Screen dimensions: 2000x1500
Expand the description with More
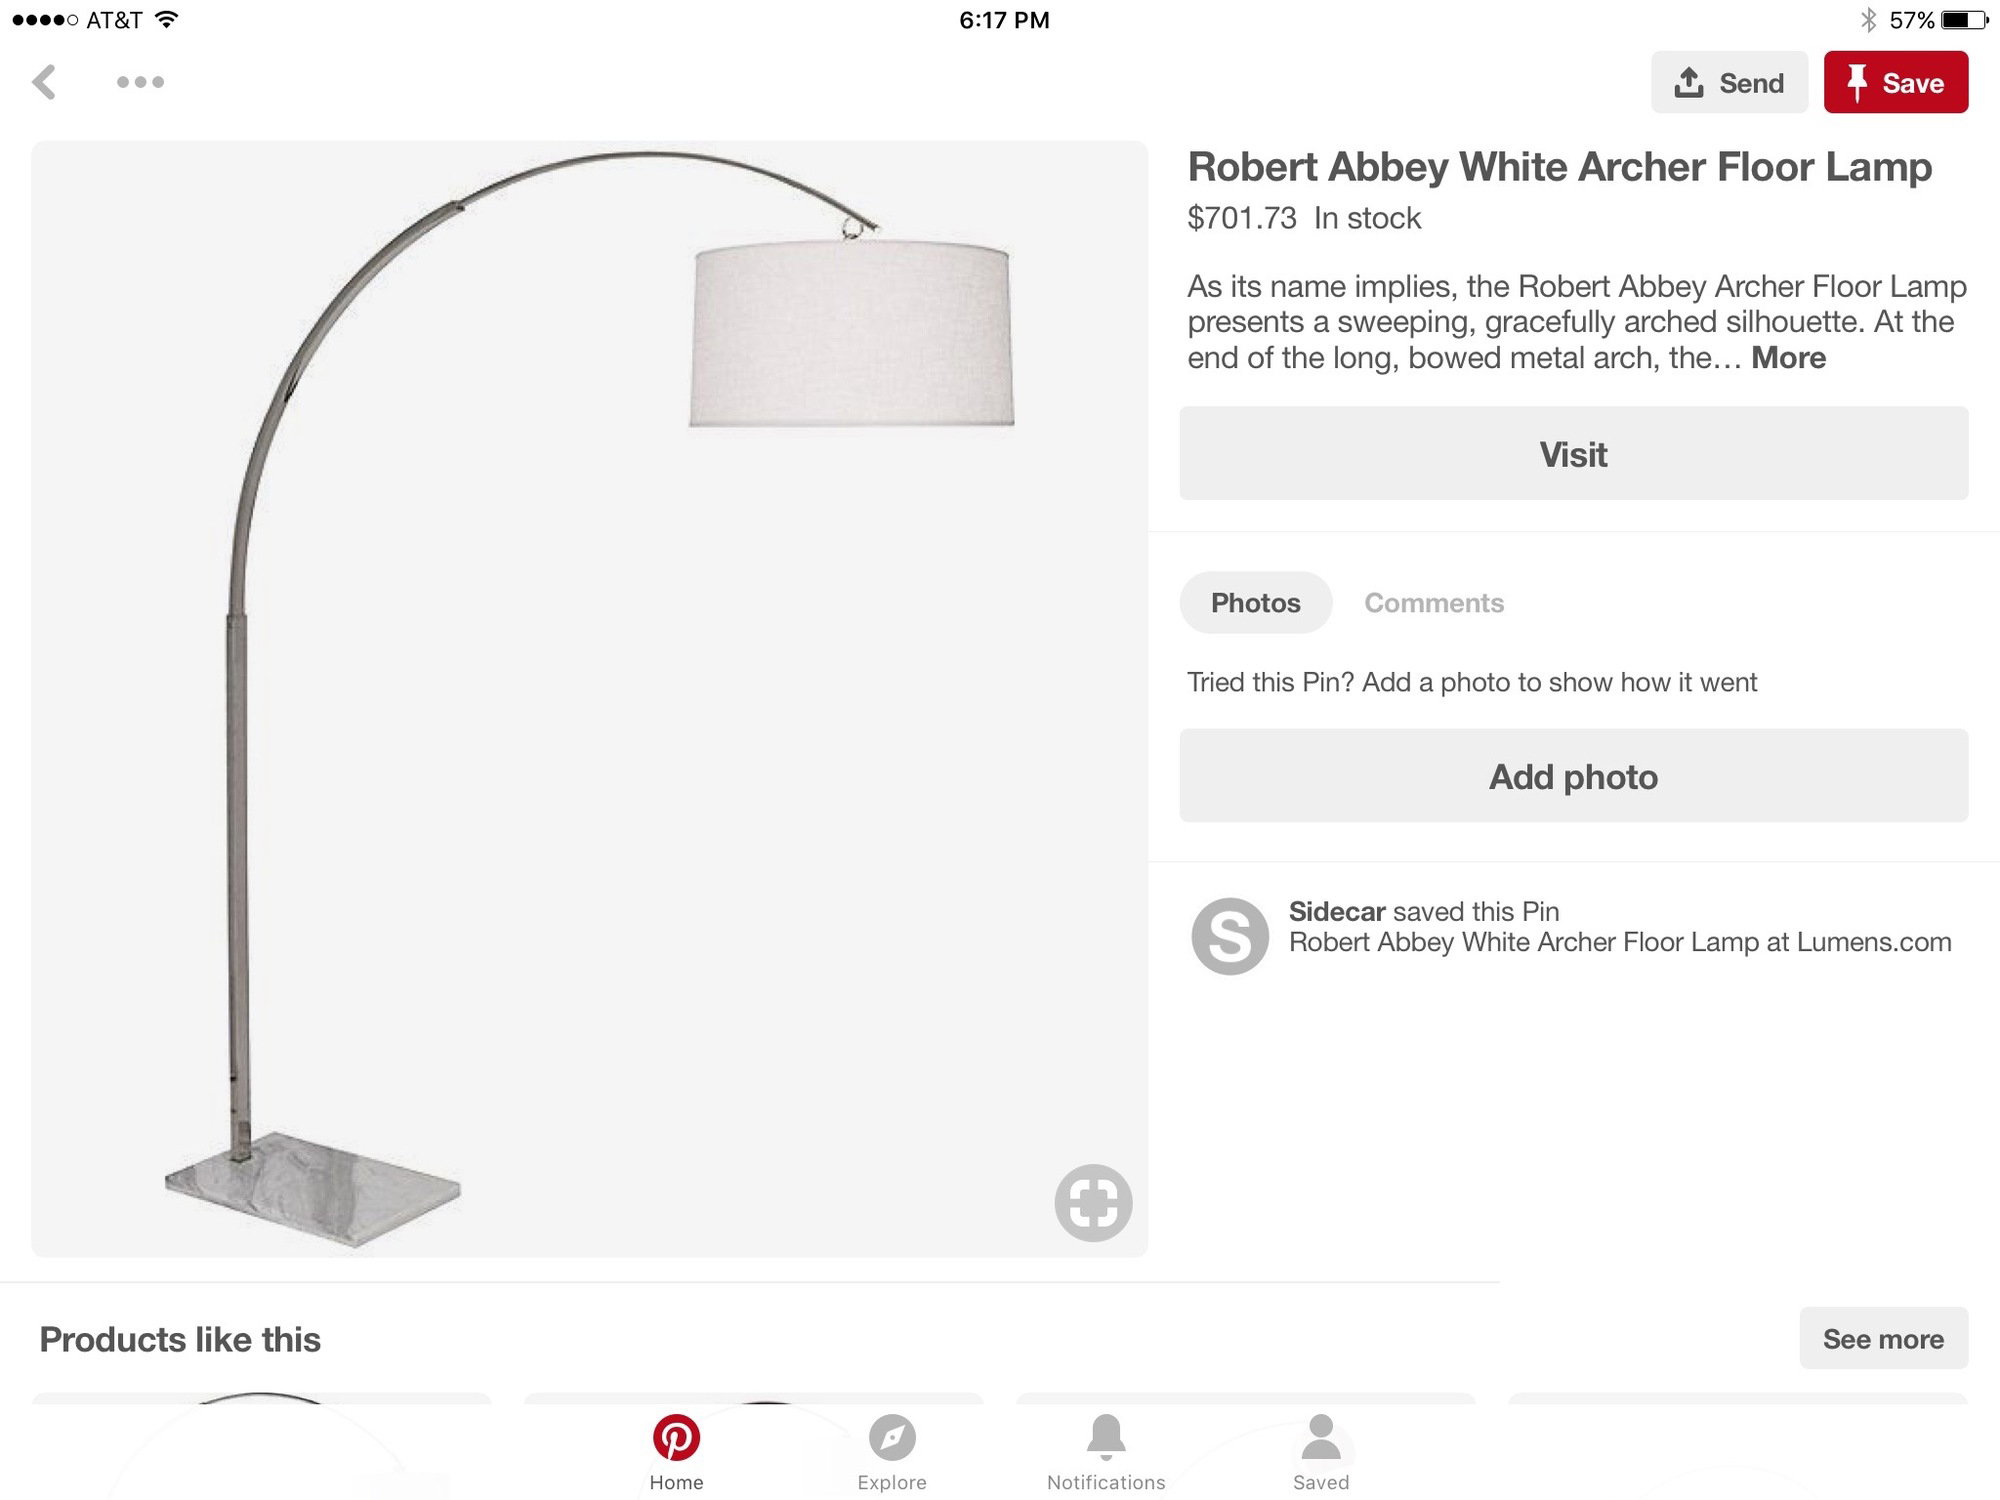[x=1788, y=358]
